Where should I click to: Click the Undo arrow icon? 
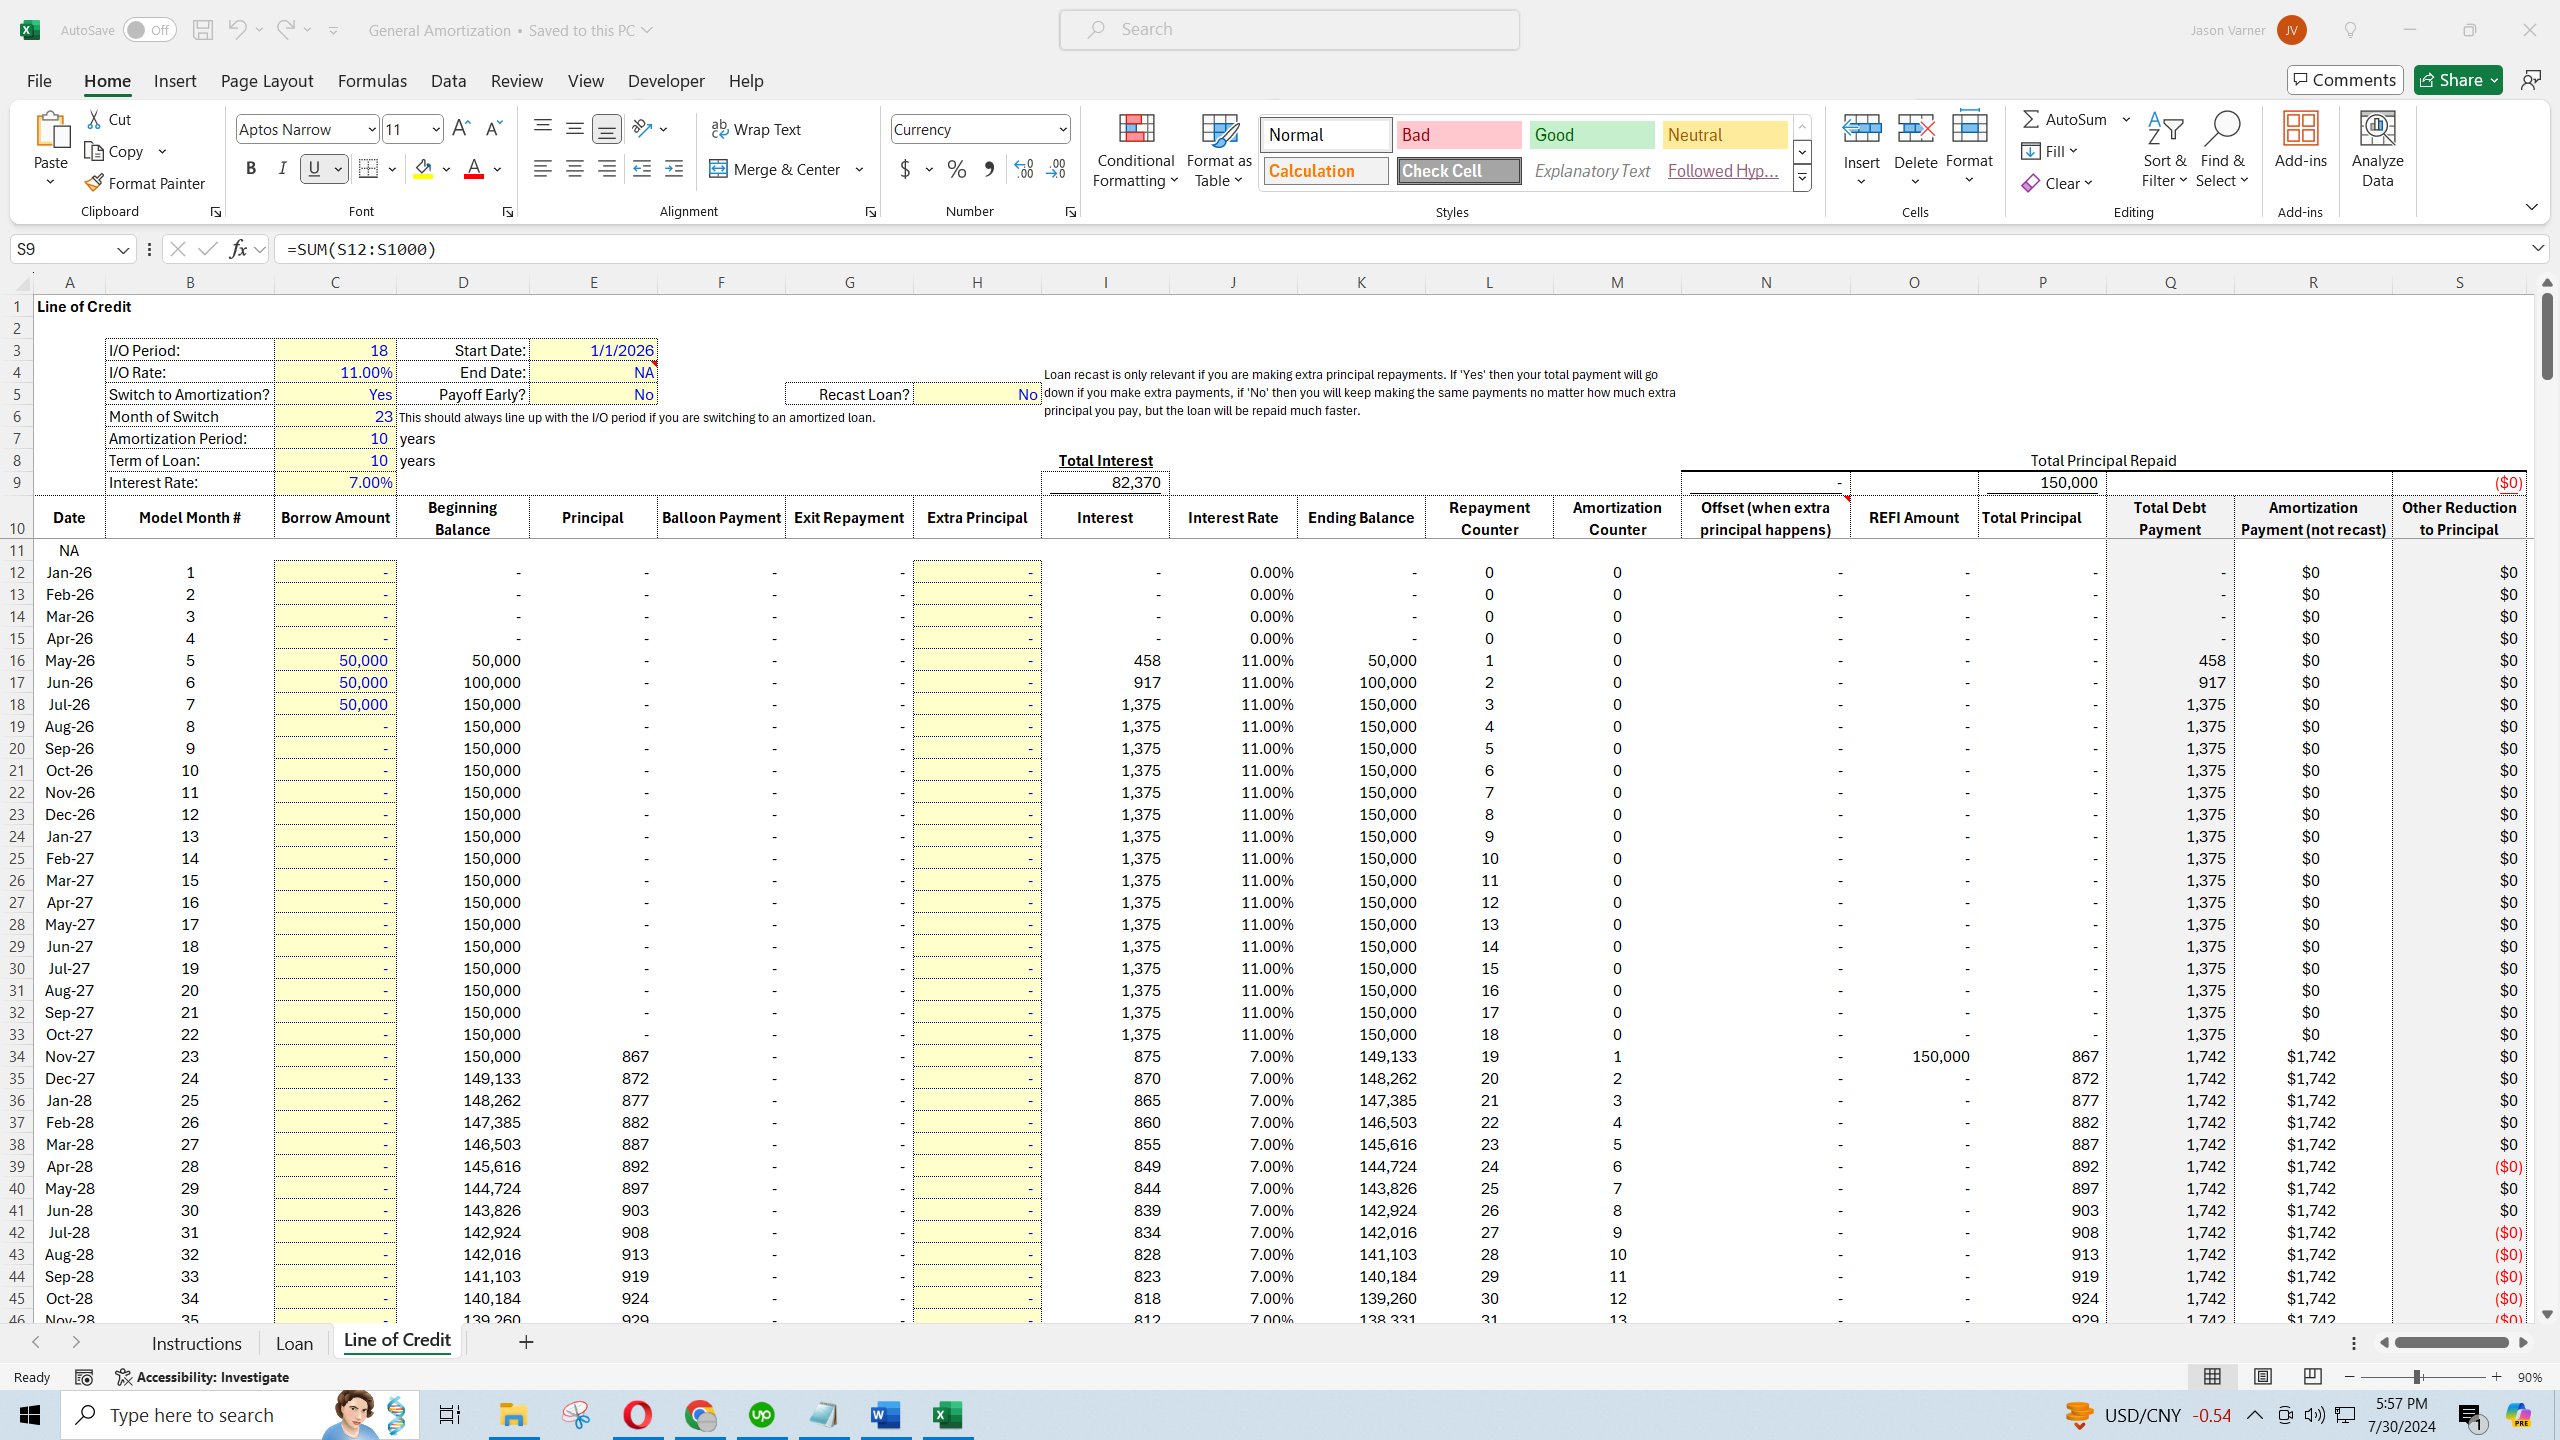click(x=237, y=30)
